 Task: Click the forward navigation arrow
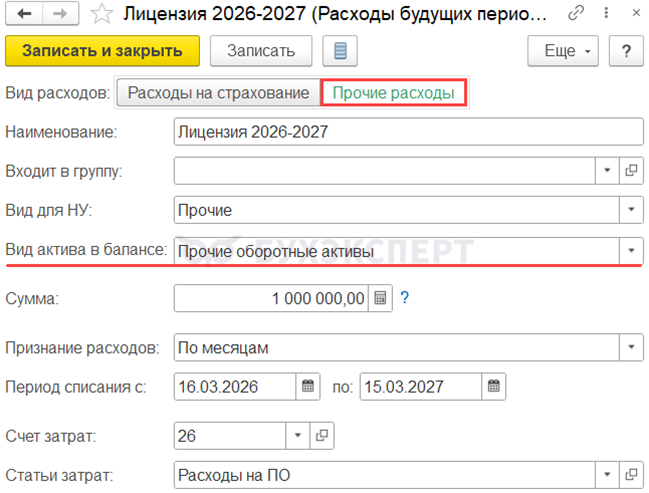pyautogui.click(x=58, y=15)
